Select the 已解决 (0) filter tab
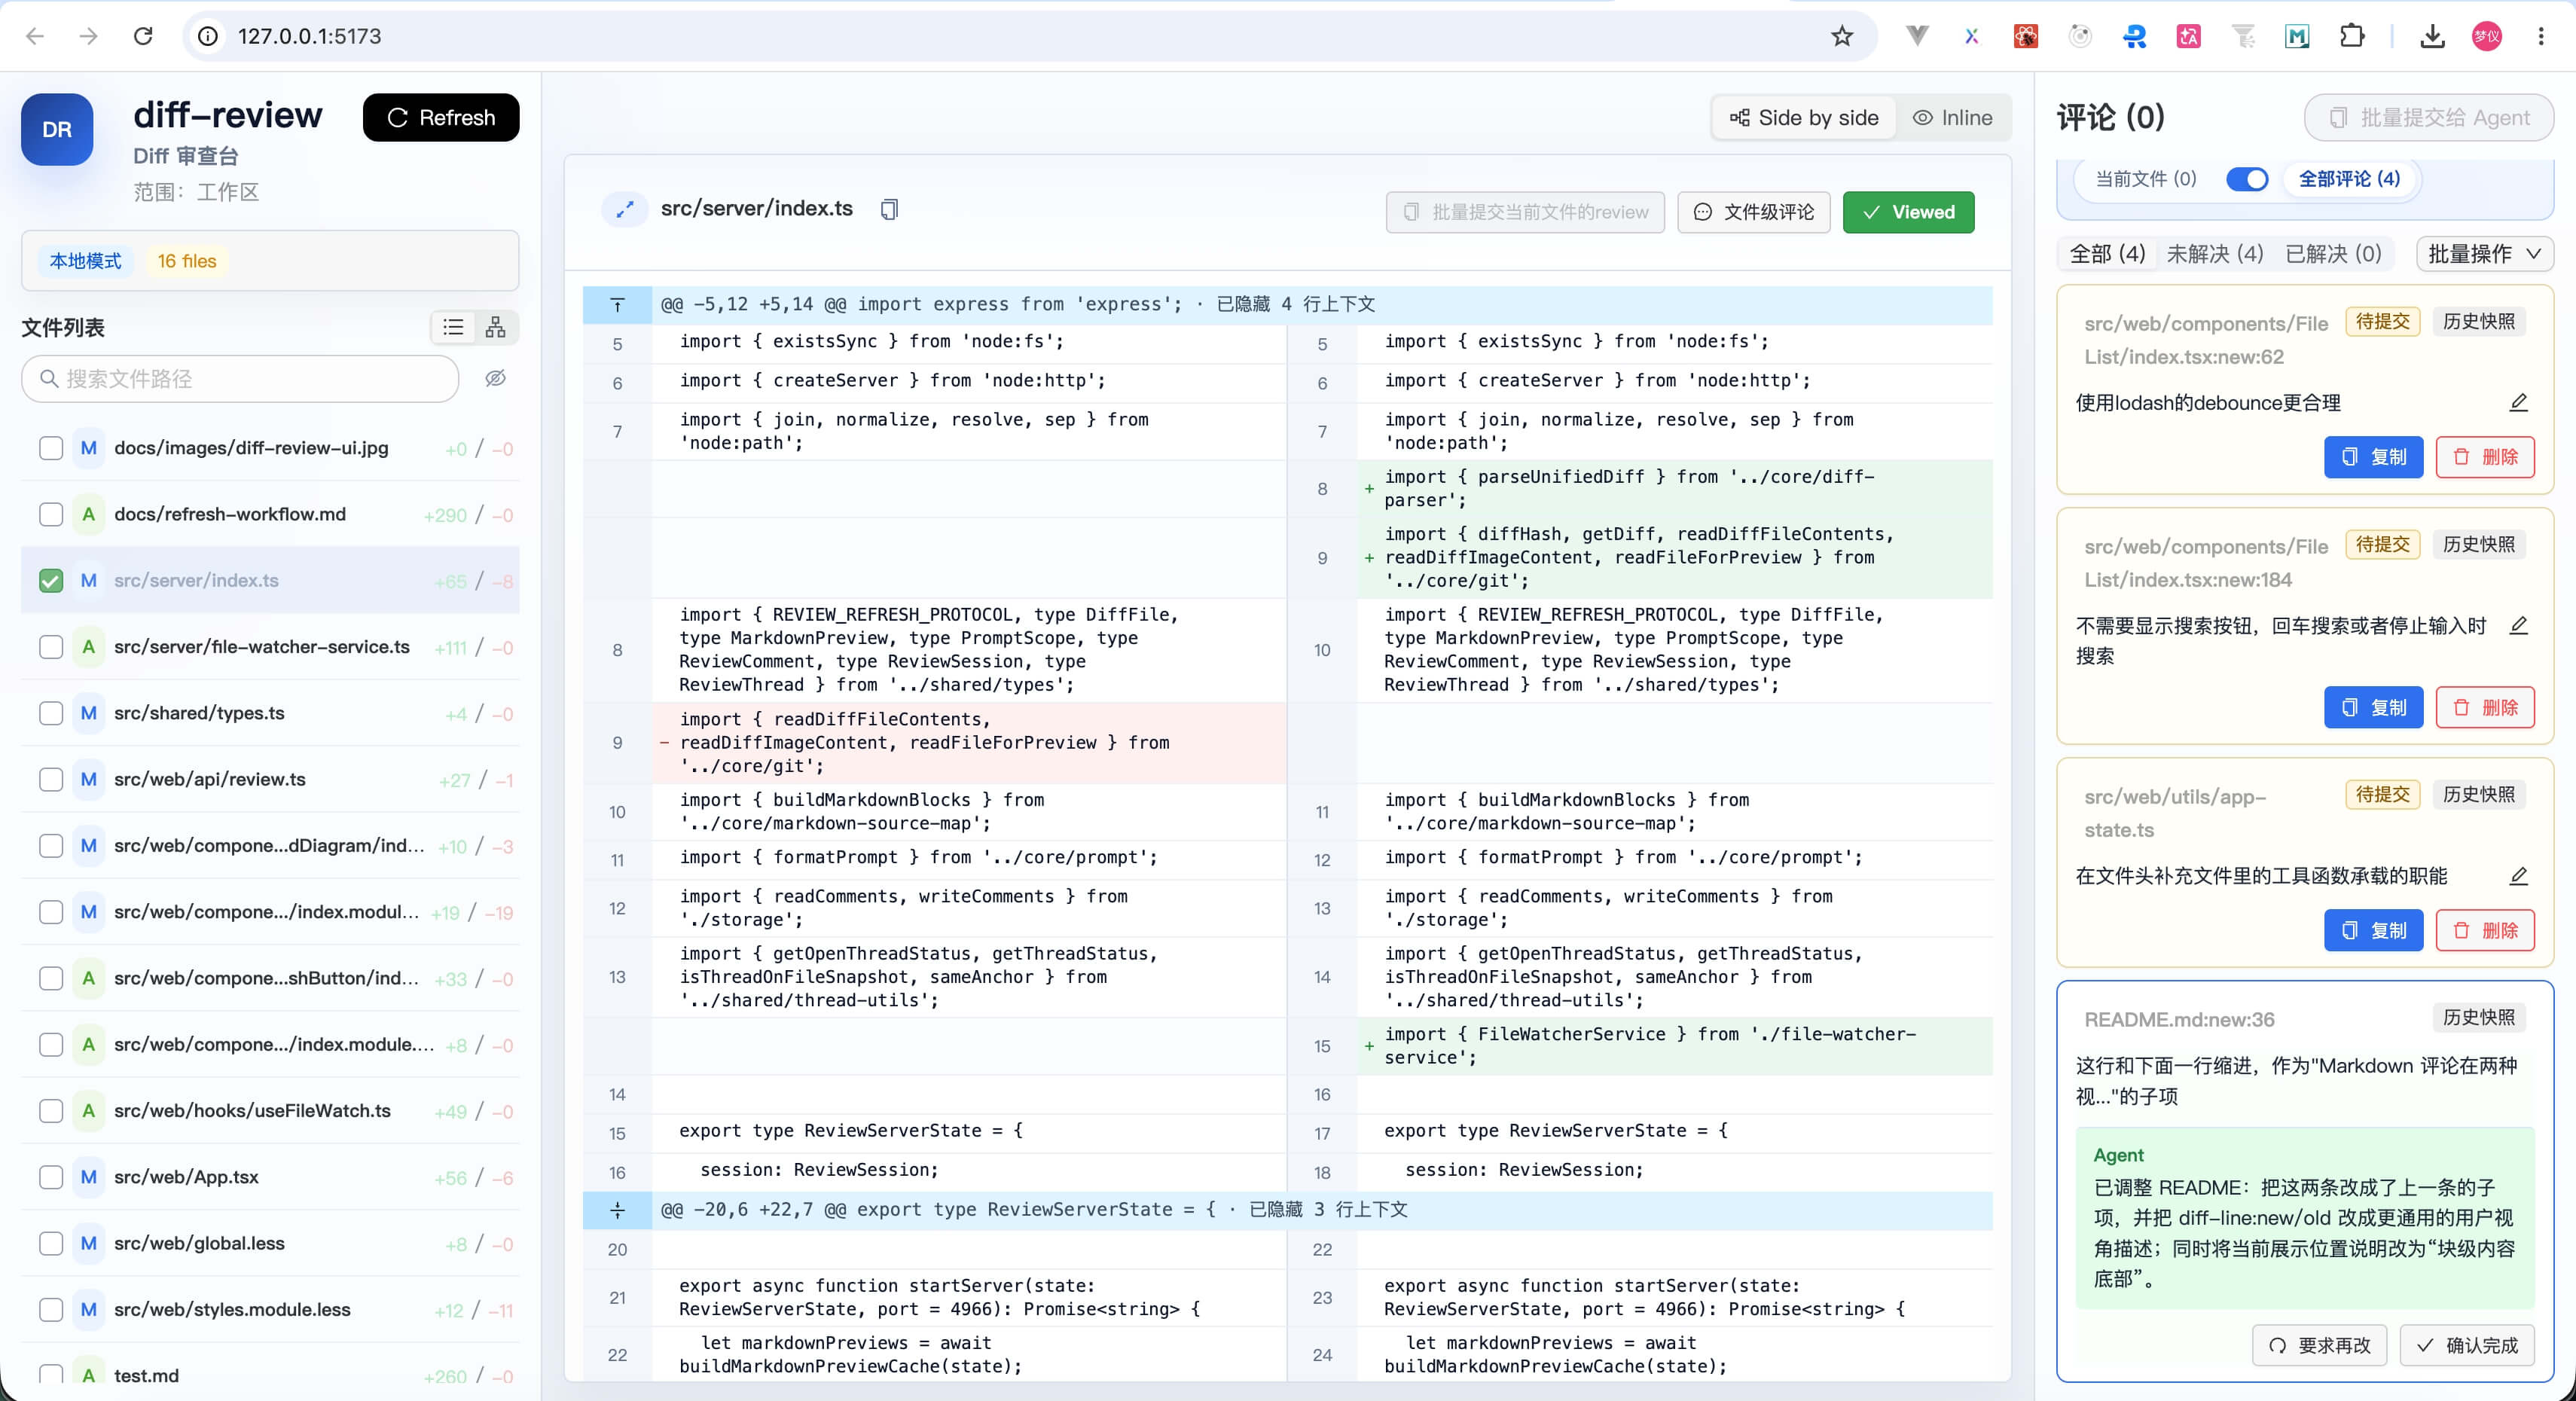This screenshot has width=2576, height=1401. click(x=2333, y=254)
